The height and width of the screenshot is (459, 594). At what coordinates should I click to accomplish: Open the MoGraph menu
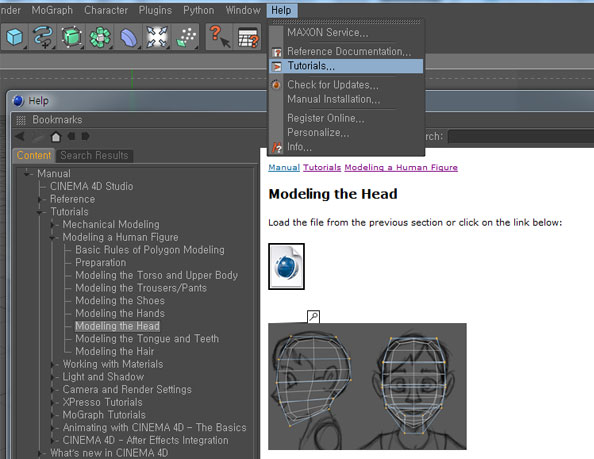click(x=52, y=10)
